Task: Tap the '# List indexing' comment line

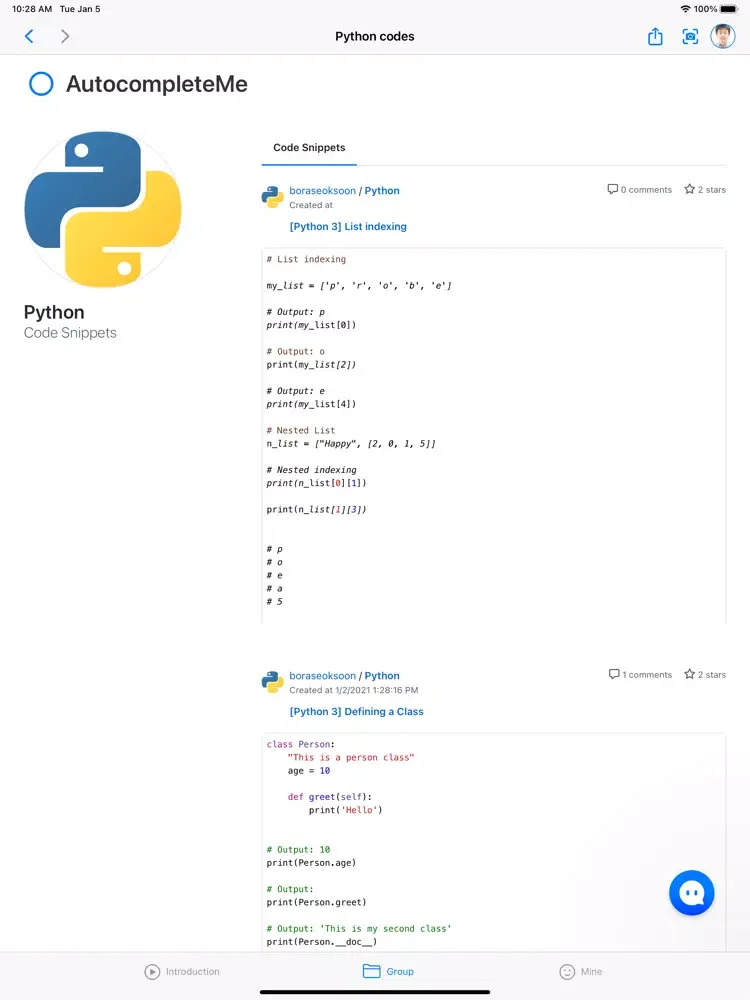Action: tap(306, 259)
